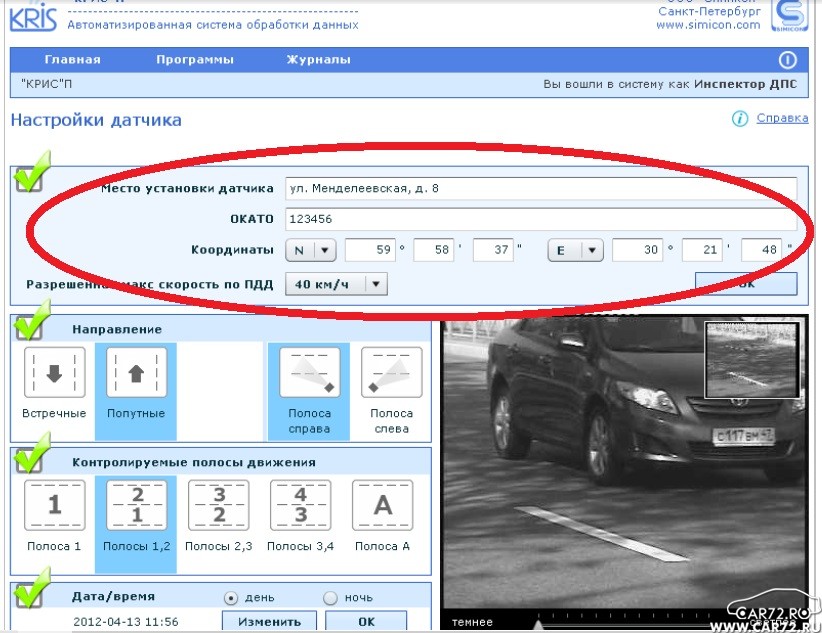The height and width of the screenshot is (633, 822).
Task: Toggle the sensor location section checkmark
Action: [x=31, y=173]
